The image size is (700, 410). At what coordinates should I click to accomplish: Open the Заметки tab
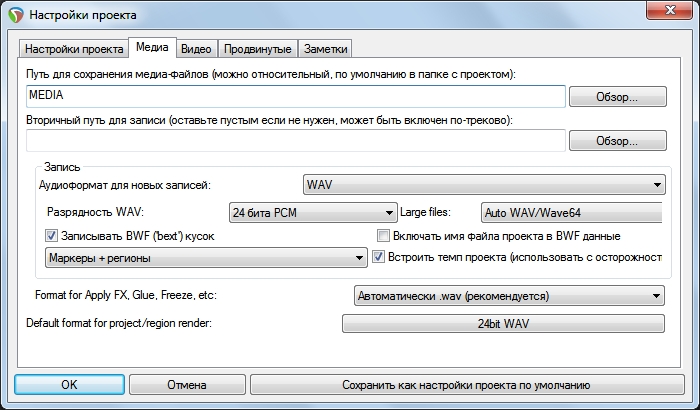tap(325, 49)
